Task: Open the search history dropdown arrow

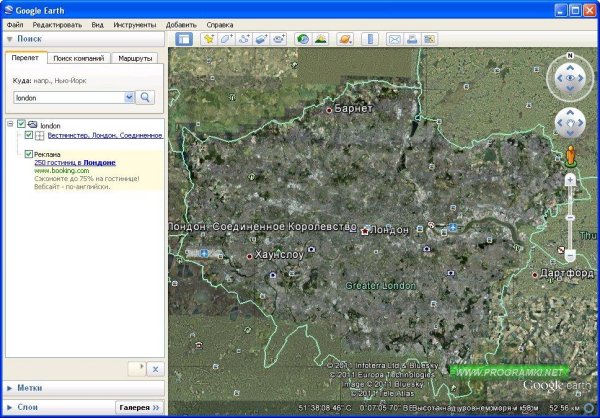Action: point(129,97)
